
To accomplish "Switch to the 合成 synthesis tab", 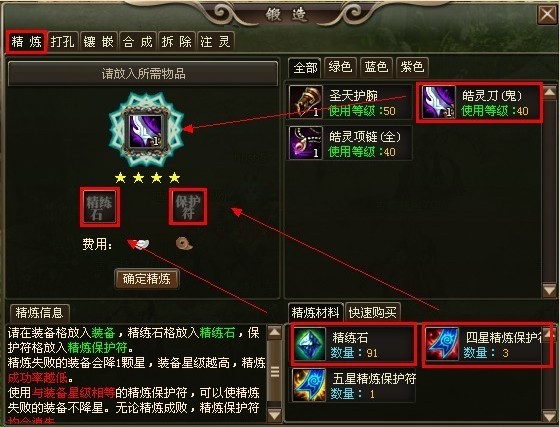I will tap(138, 42).
